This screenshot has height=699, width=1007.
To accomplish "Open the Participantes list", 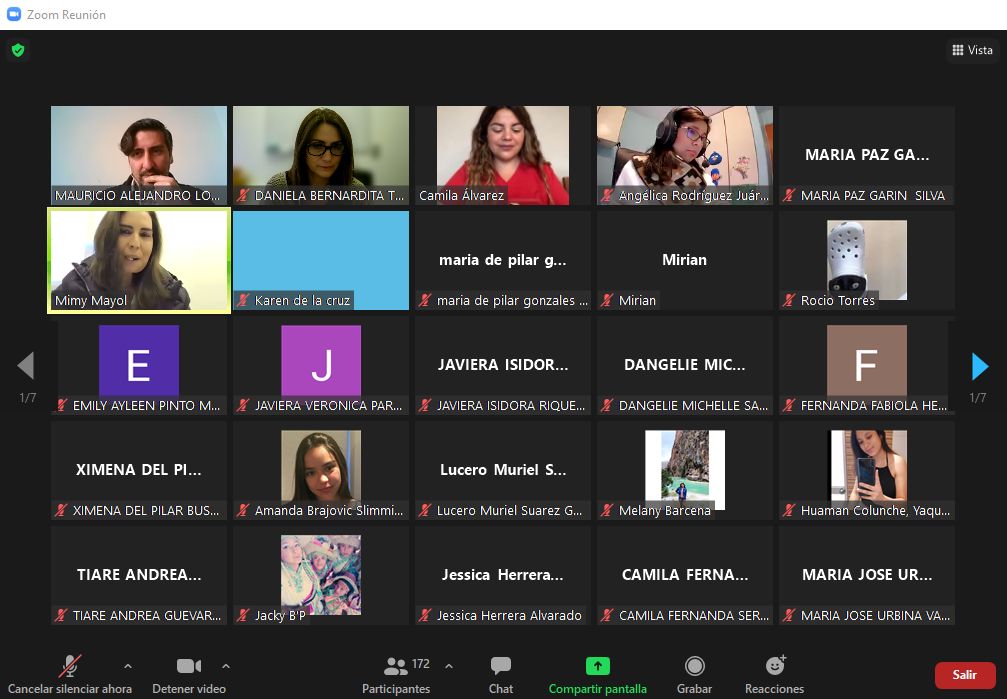I will pos(396,667).
